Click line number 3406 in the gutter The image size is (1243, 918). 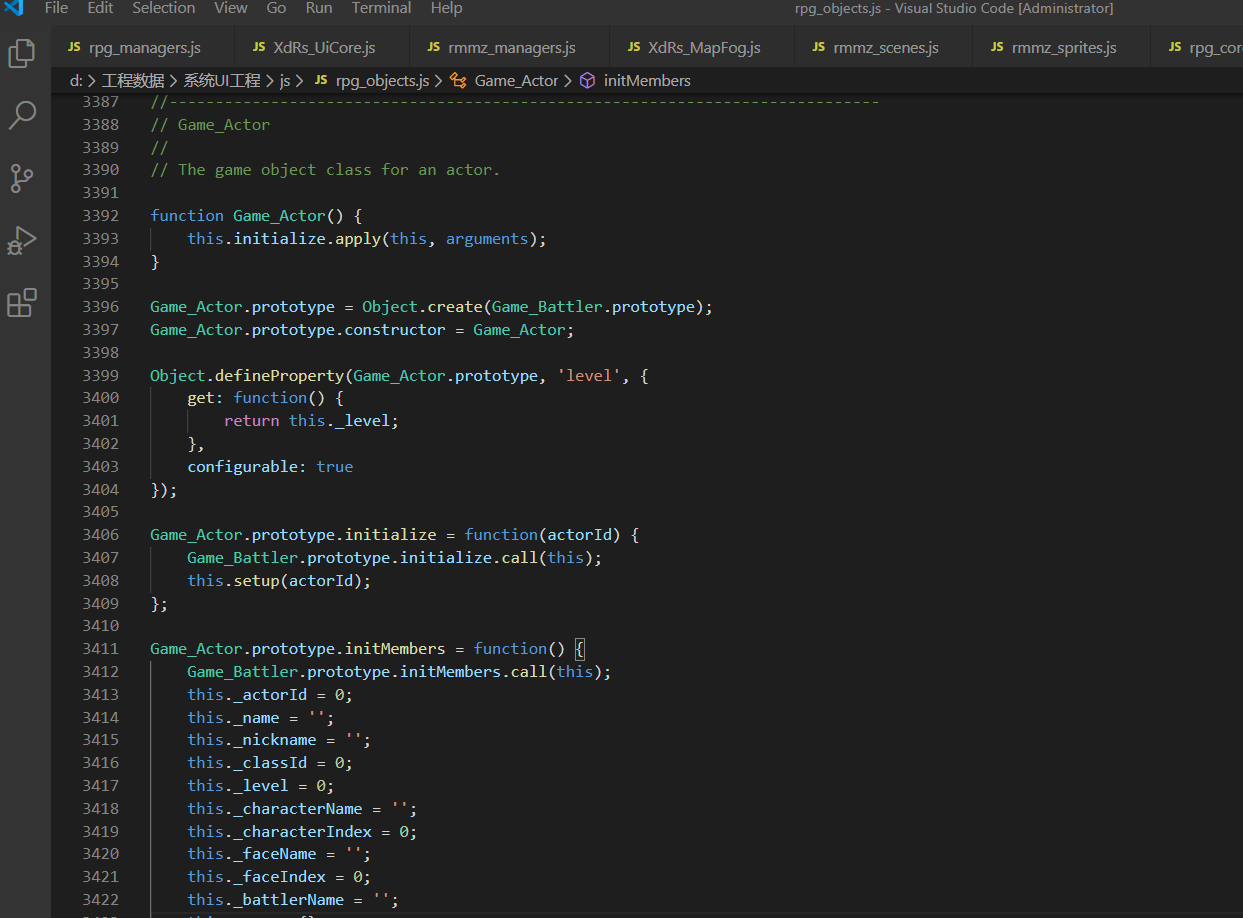tap(100, 535)
